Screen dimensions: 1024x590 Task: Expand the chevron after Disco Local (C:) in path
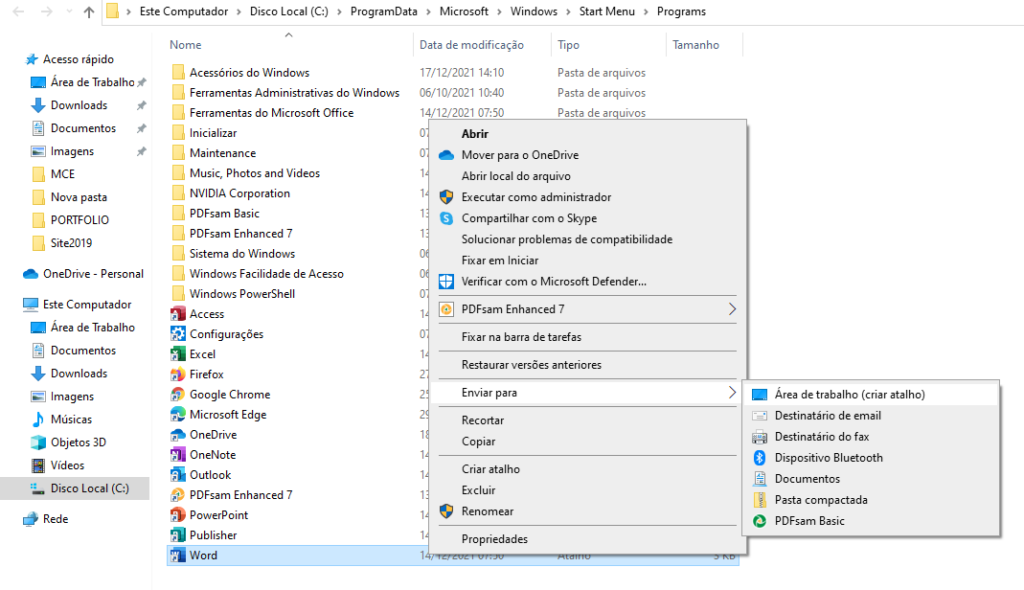[340, 12]
